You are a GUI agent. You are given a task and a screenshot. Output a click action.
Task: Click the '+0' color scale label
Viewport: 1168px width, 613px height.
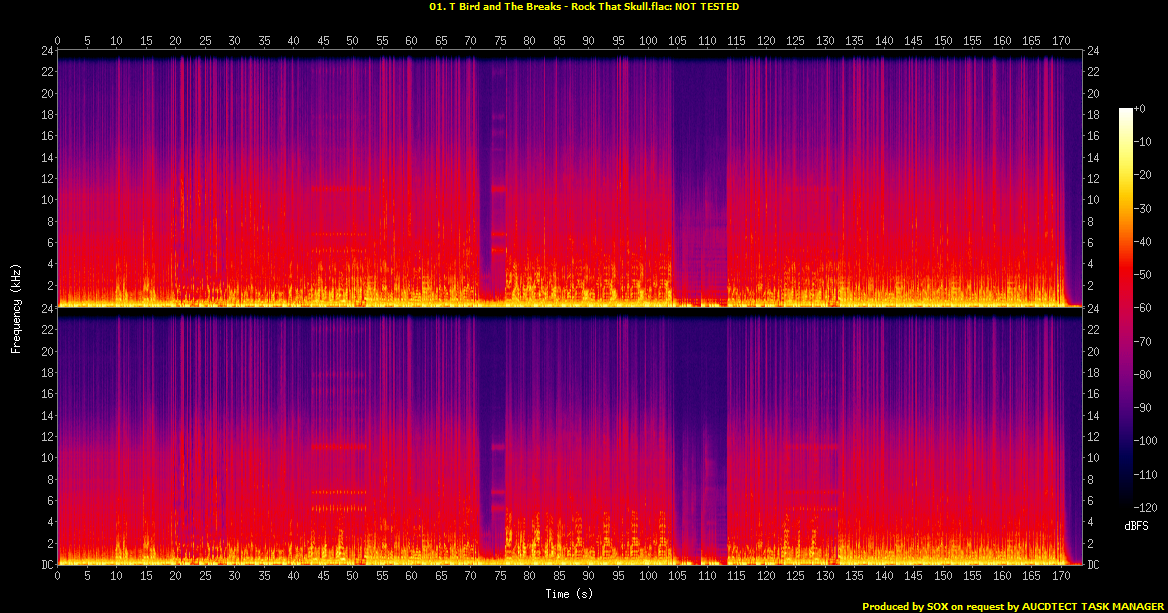1140,109
